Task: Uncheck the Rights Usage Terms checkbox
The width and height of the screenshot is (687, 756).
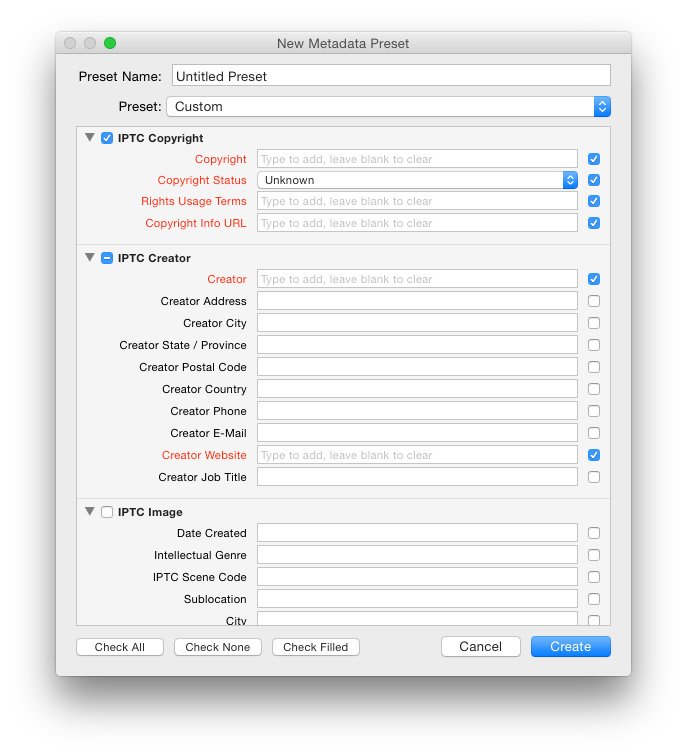Action: 594,201
